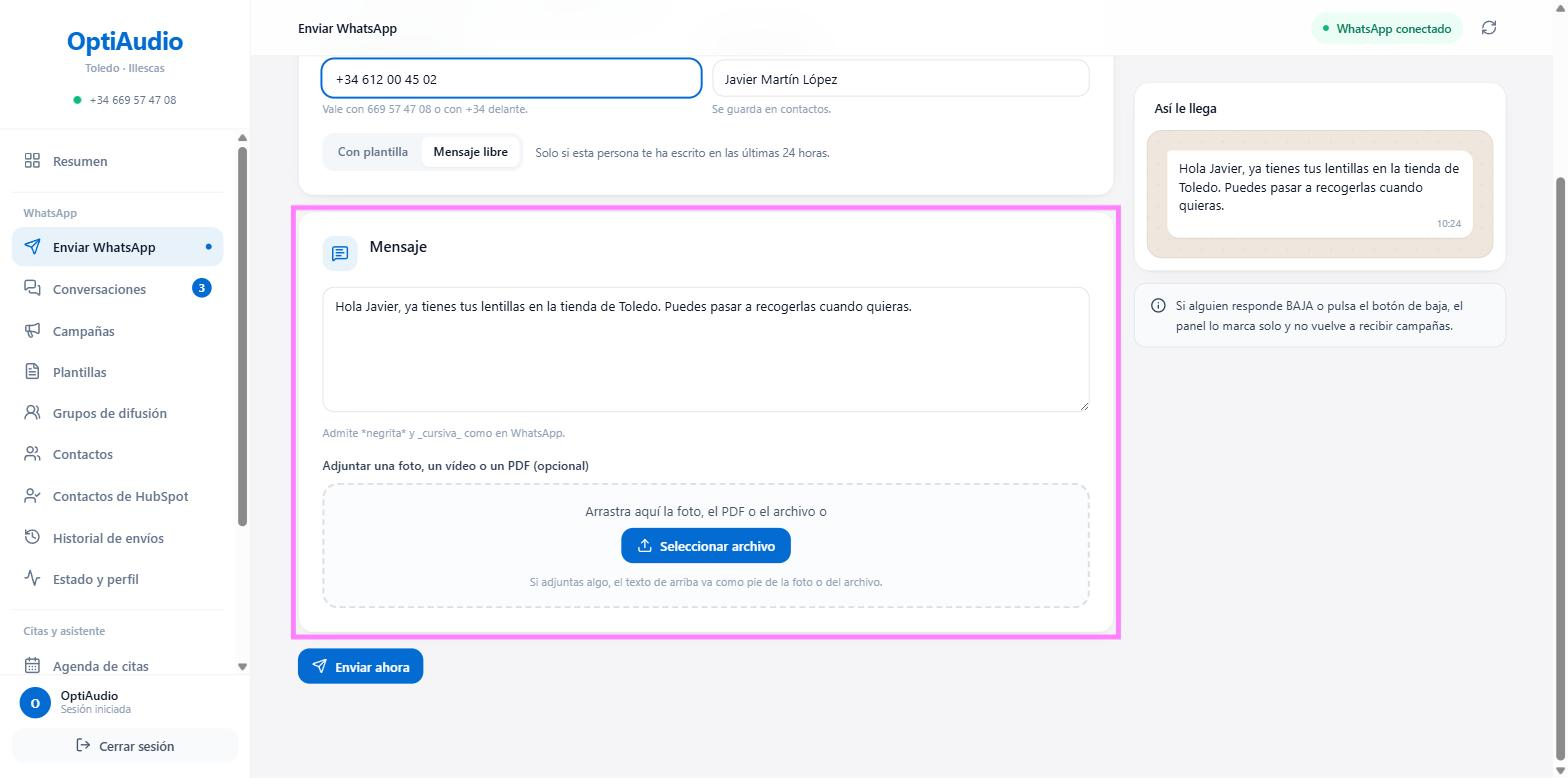
Task: Open Estado y perfil activity icon
Action: pyautogui.click(x=32, y=579)
